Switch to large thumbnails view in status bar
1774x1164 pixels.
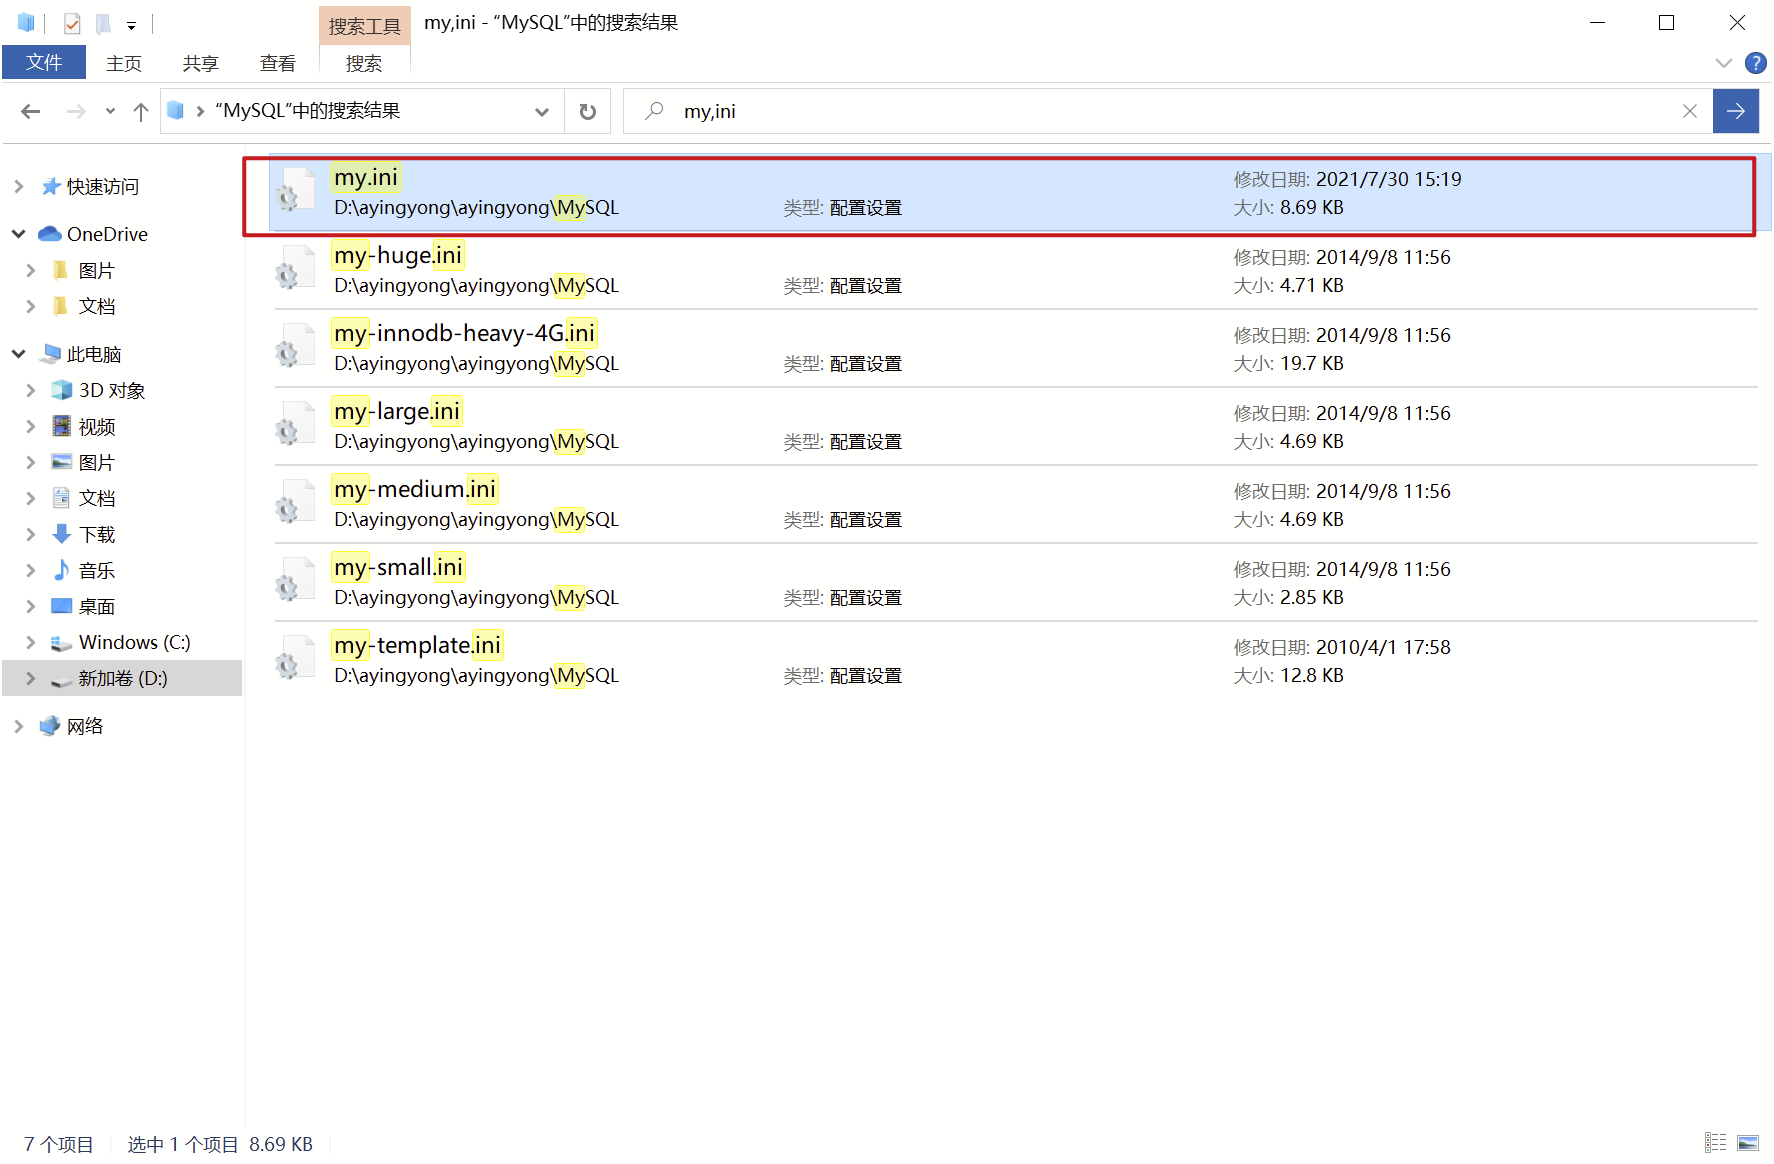pyautogui.click(x=1748, y=1143)
